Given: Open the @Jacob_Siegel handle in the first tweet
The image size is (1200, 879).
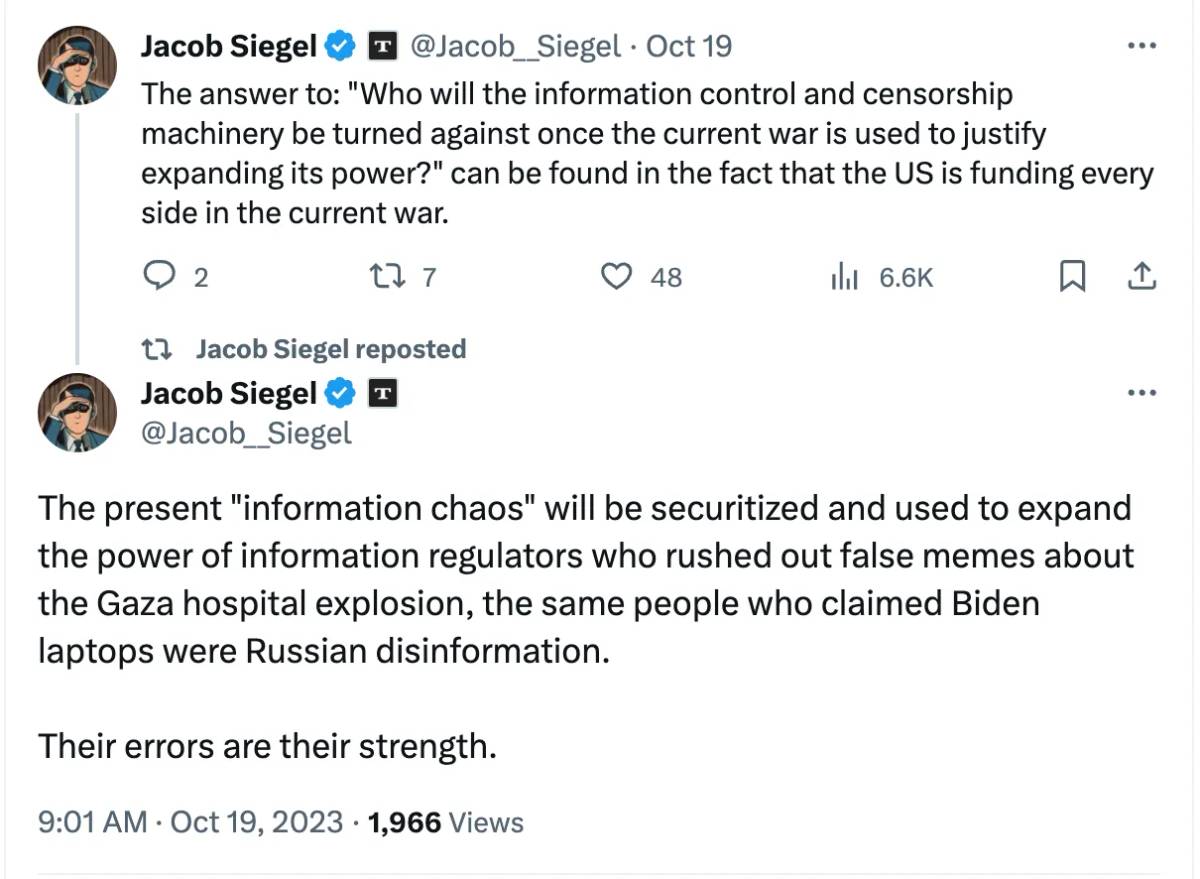Looking at the screenshot, I should (515, 46).
